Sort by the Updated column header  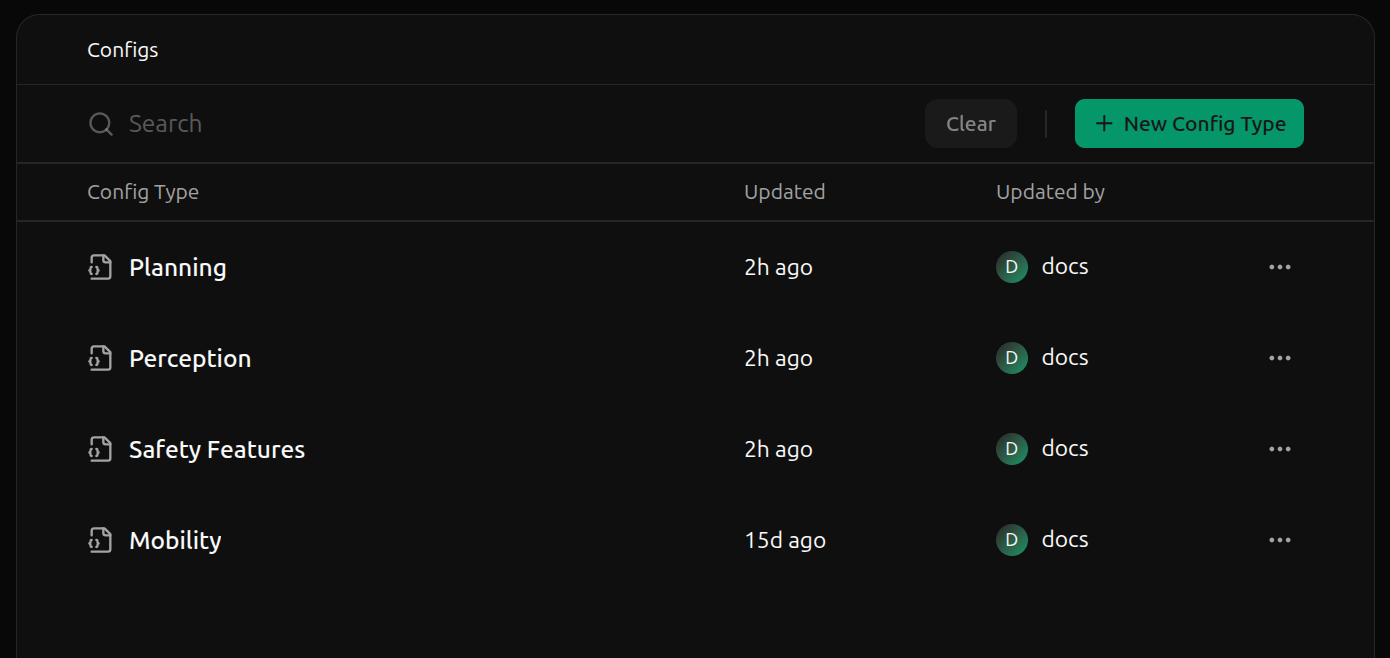(x=785, y=192)
